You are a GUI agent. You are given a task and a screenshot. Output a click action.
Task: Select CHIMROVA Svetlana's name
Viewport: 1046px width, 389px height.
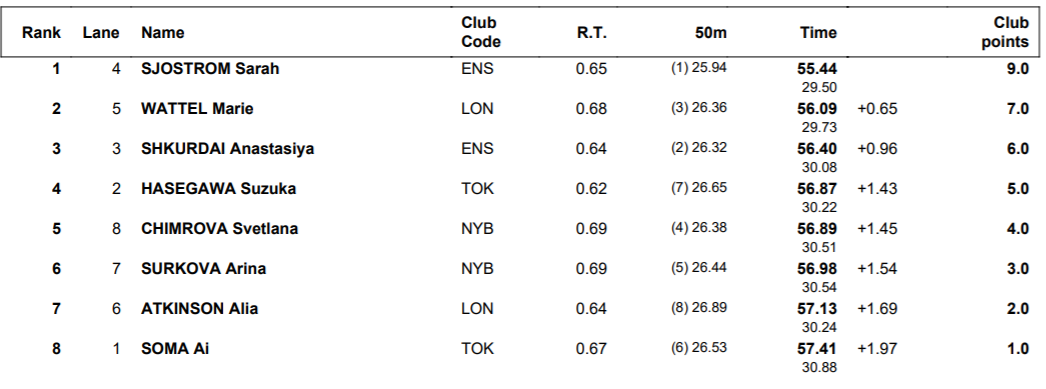(x=219, y=229)
